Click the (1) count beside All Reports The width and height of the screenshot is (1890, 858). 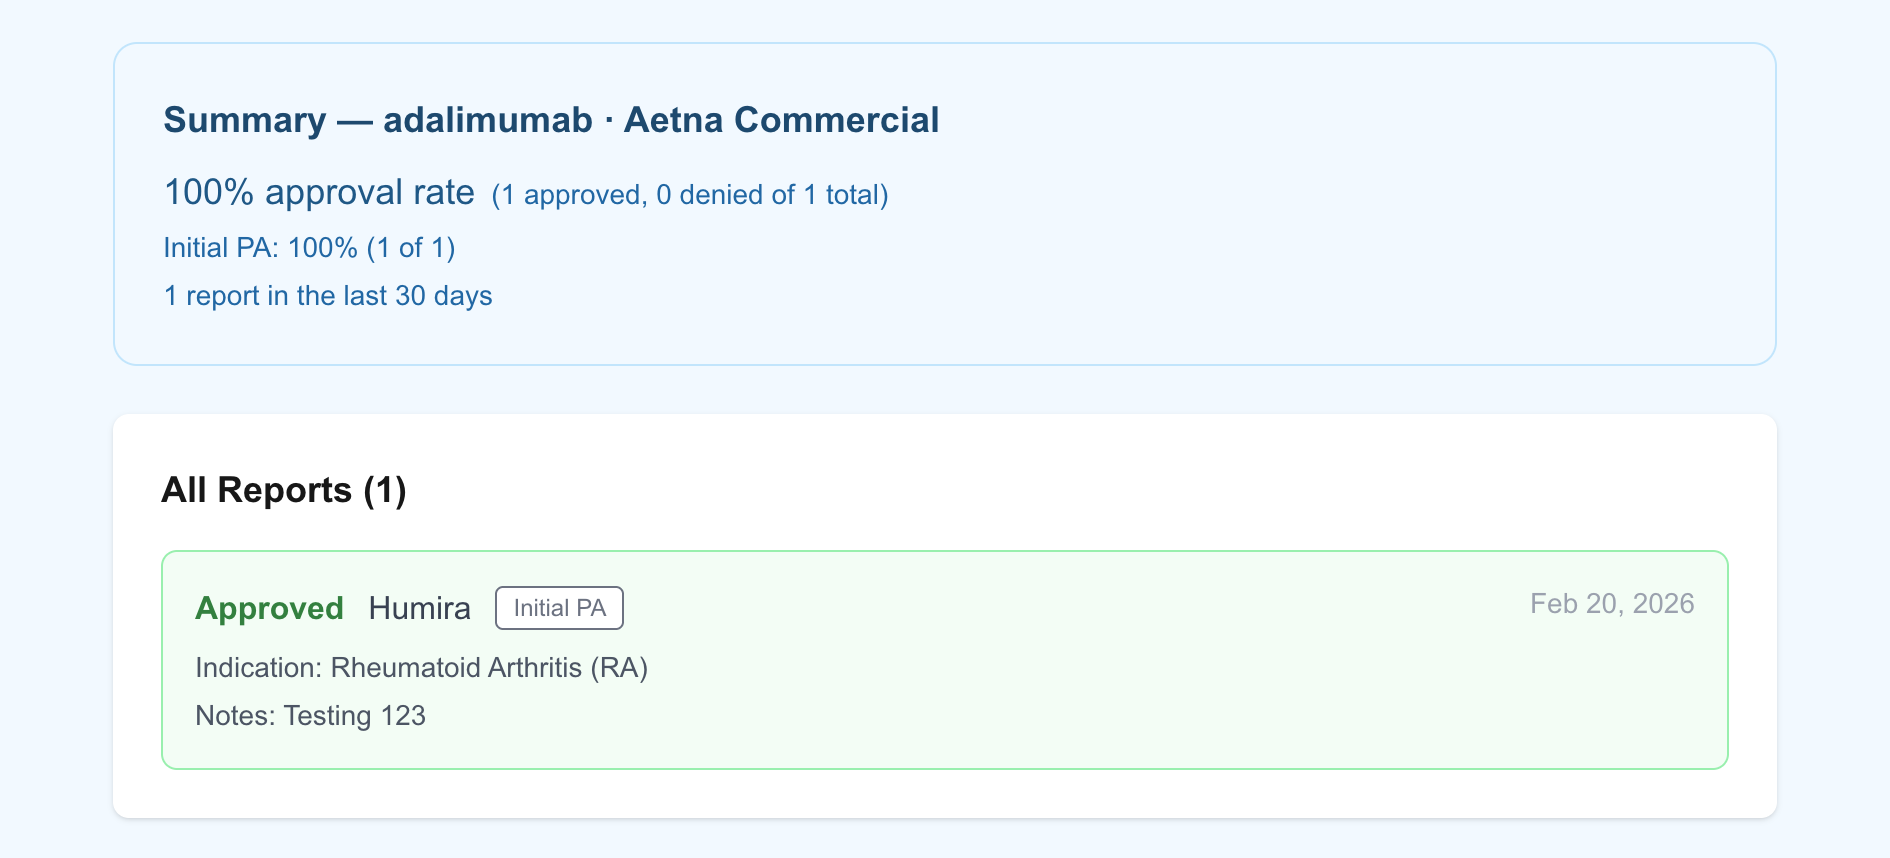point(385,490)
